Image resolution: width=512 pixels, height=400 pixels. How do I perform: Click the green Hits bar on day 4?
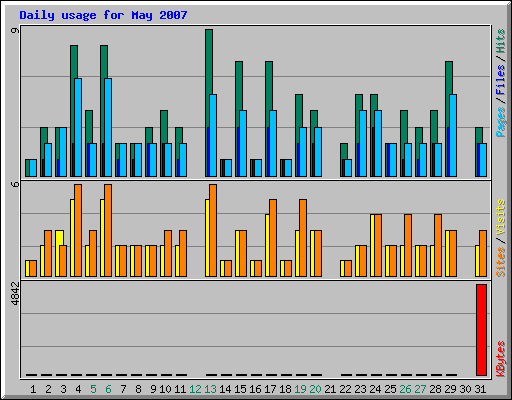(x=74, y=62)
